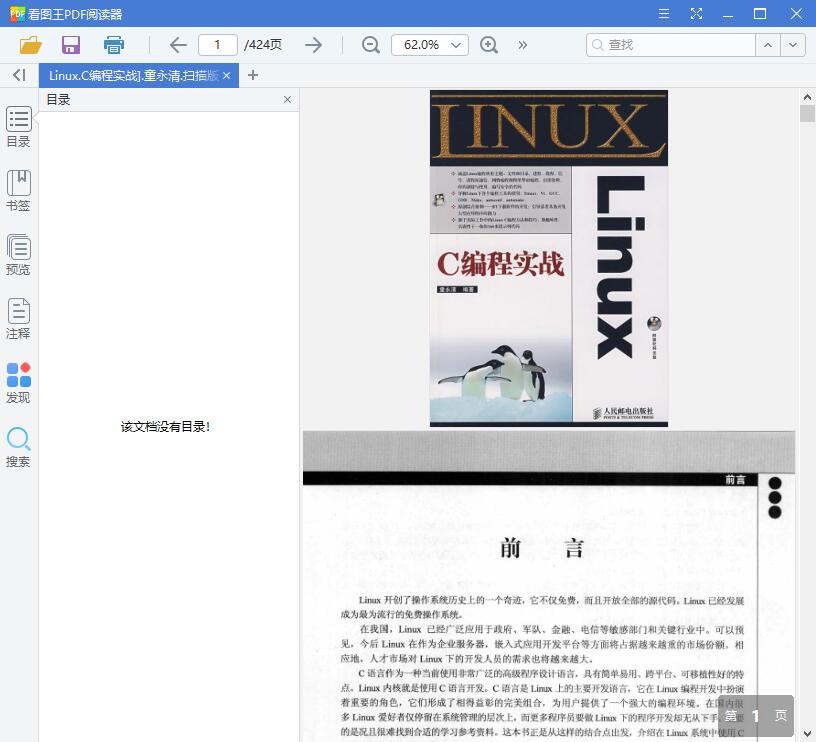Open the 预览 thumbnails sidebar panel
Image resolution: width=816 pixels, height=742 pixels.
point(19,255)
